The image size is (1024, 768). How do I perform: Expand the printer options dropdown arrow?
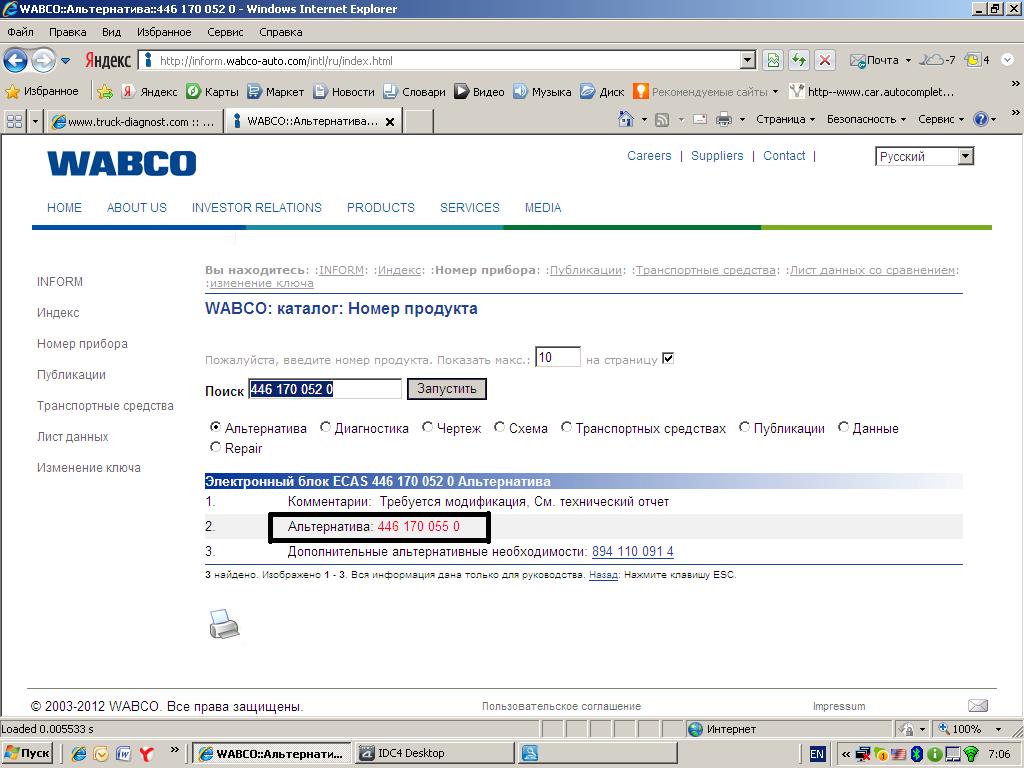click(x=742, y=120)
